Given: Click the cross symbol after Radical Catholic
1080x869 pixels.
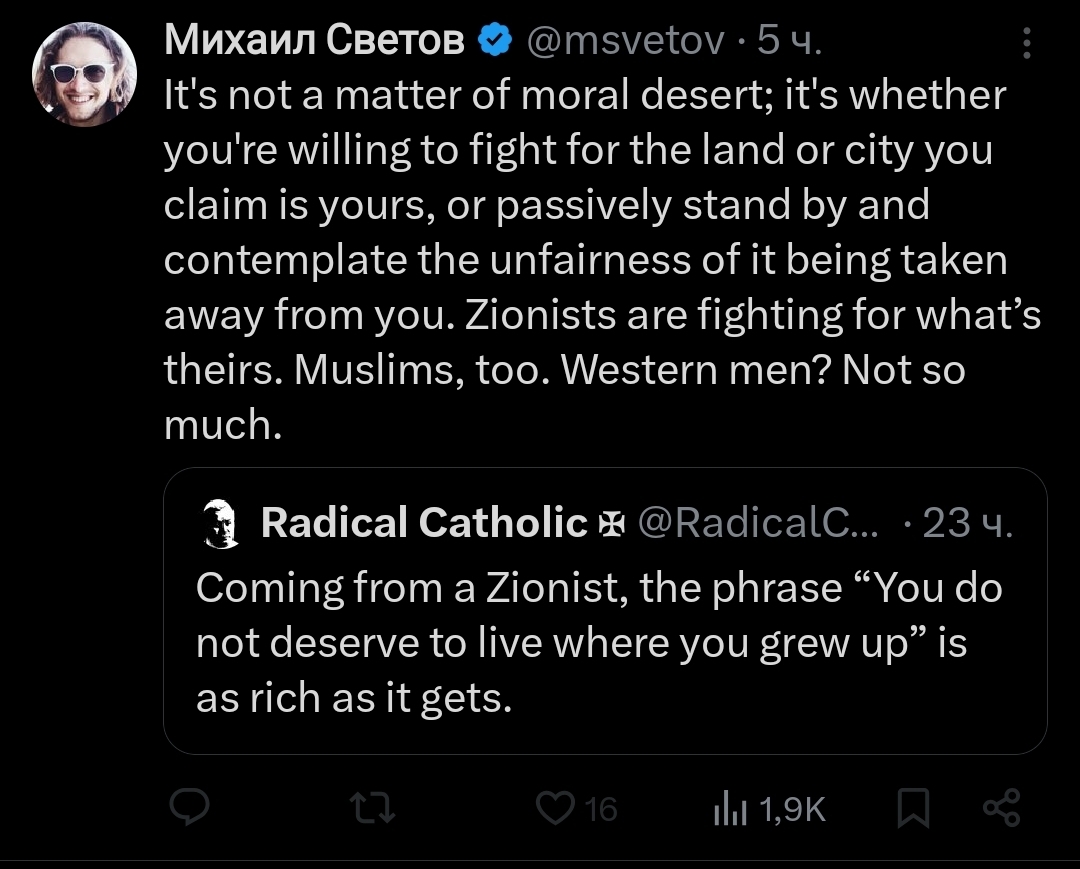Looking at the screenshot, I should (x=609, y=524).
